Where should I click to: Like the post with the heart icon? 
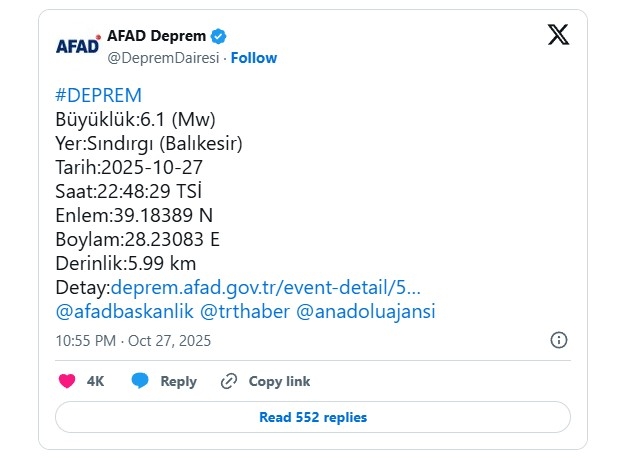(67, 381)
